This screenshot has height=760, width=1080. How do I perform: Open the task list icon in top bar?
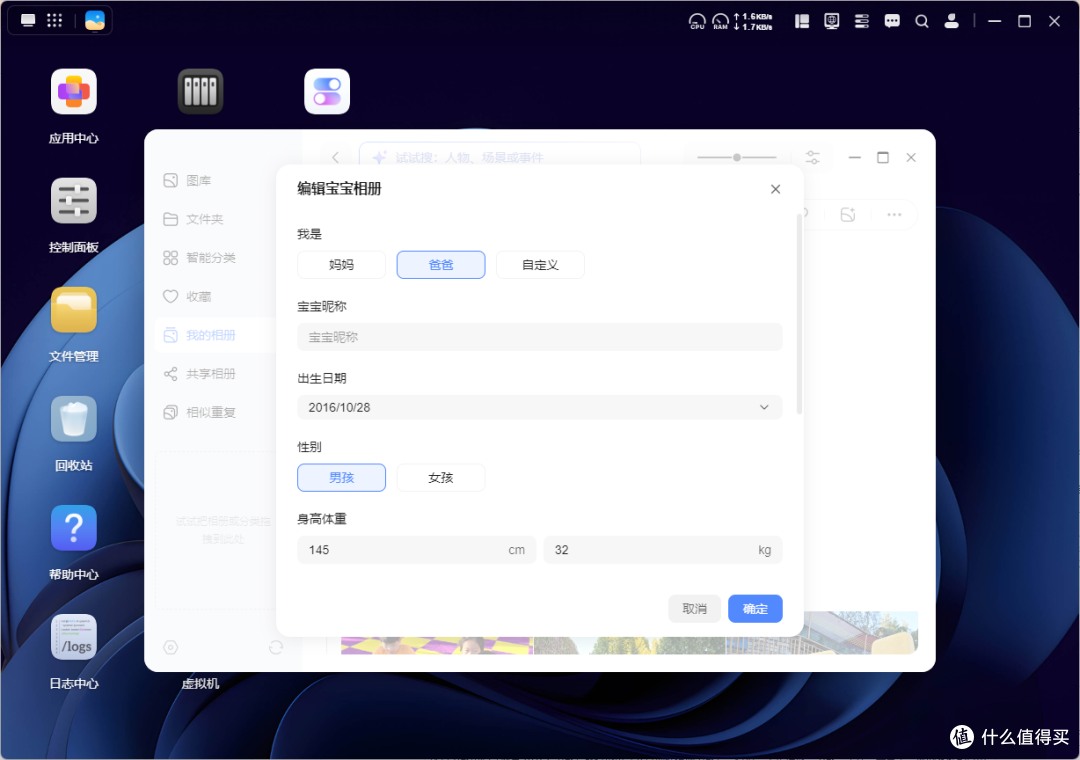tap(862, 21)
